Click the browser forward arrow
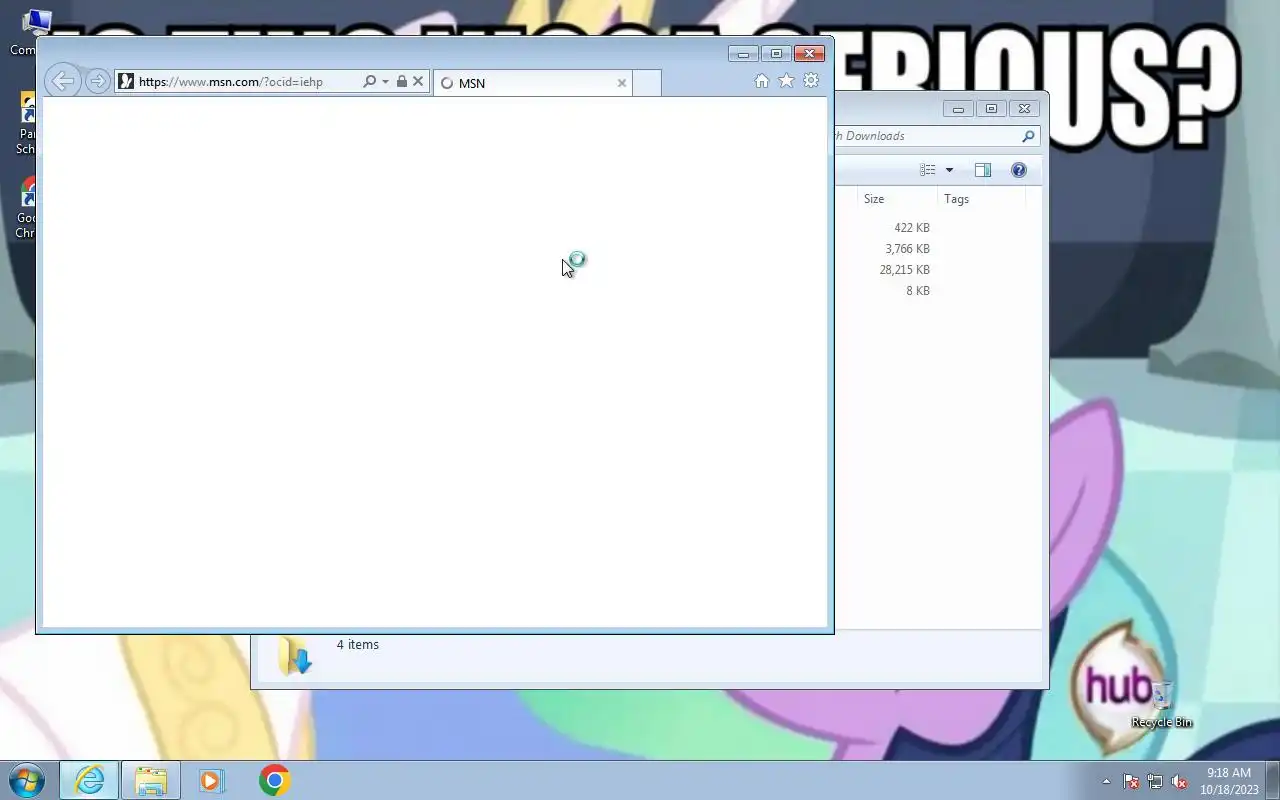 pos(97,81)
